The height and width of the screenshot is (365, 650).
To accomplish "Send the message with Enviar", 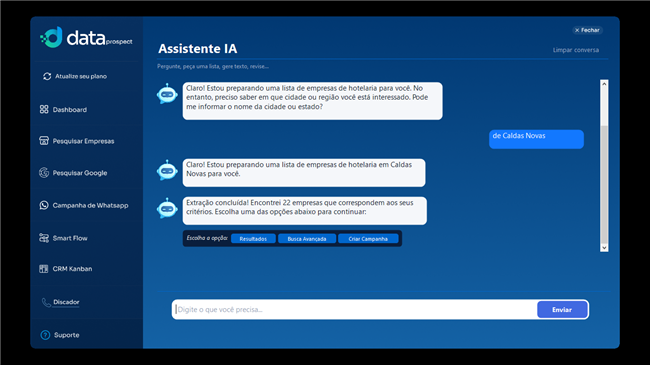I will coord(562,309).
